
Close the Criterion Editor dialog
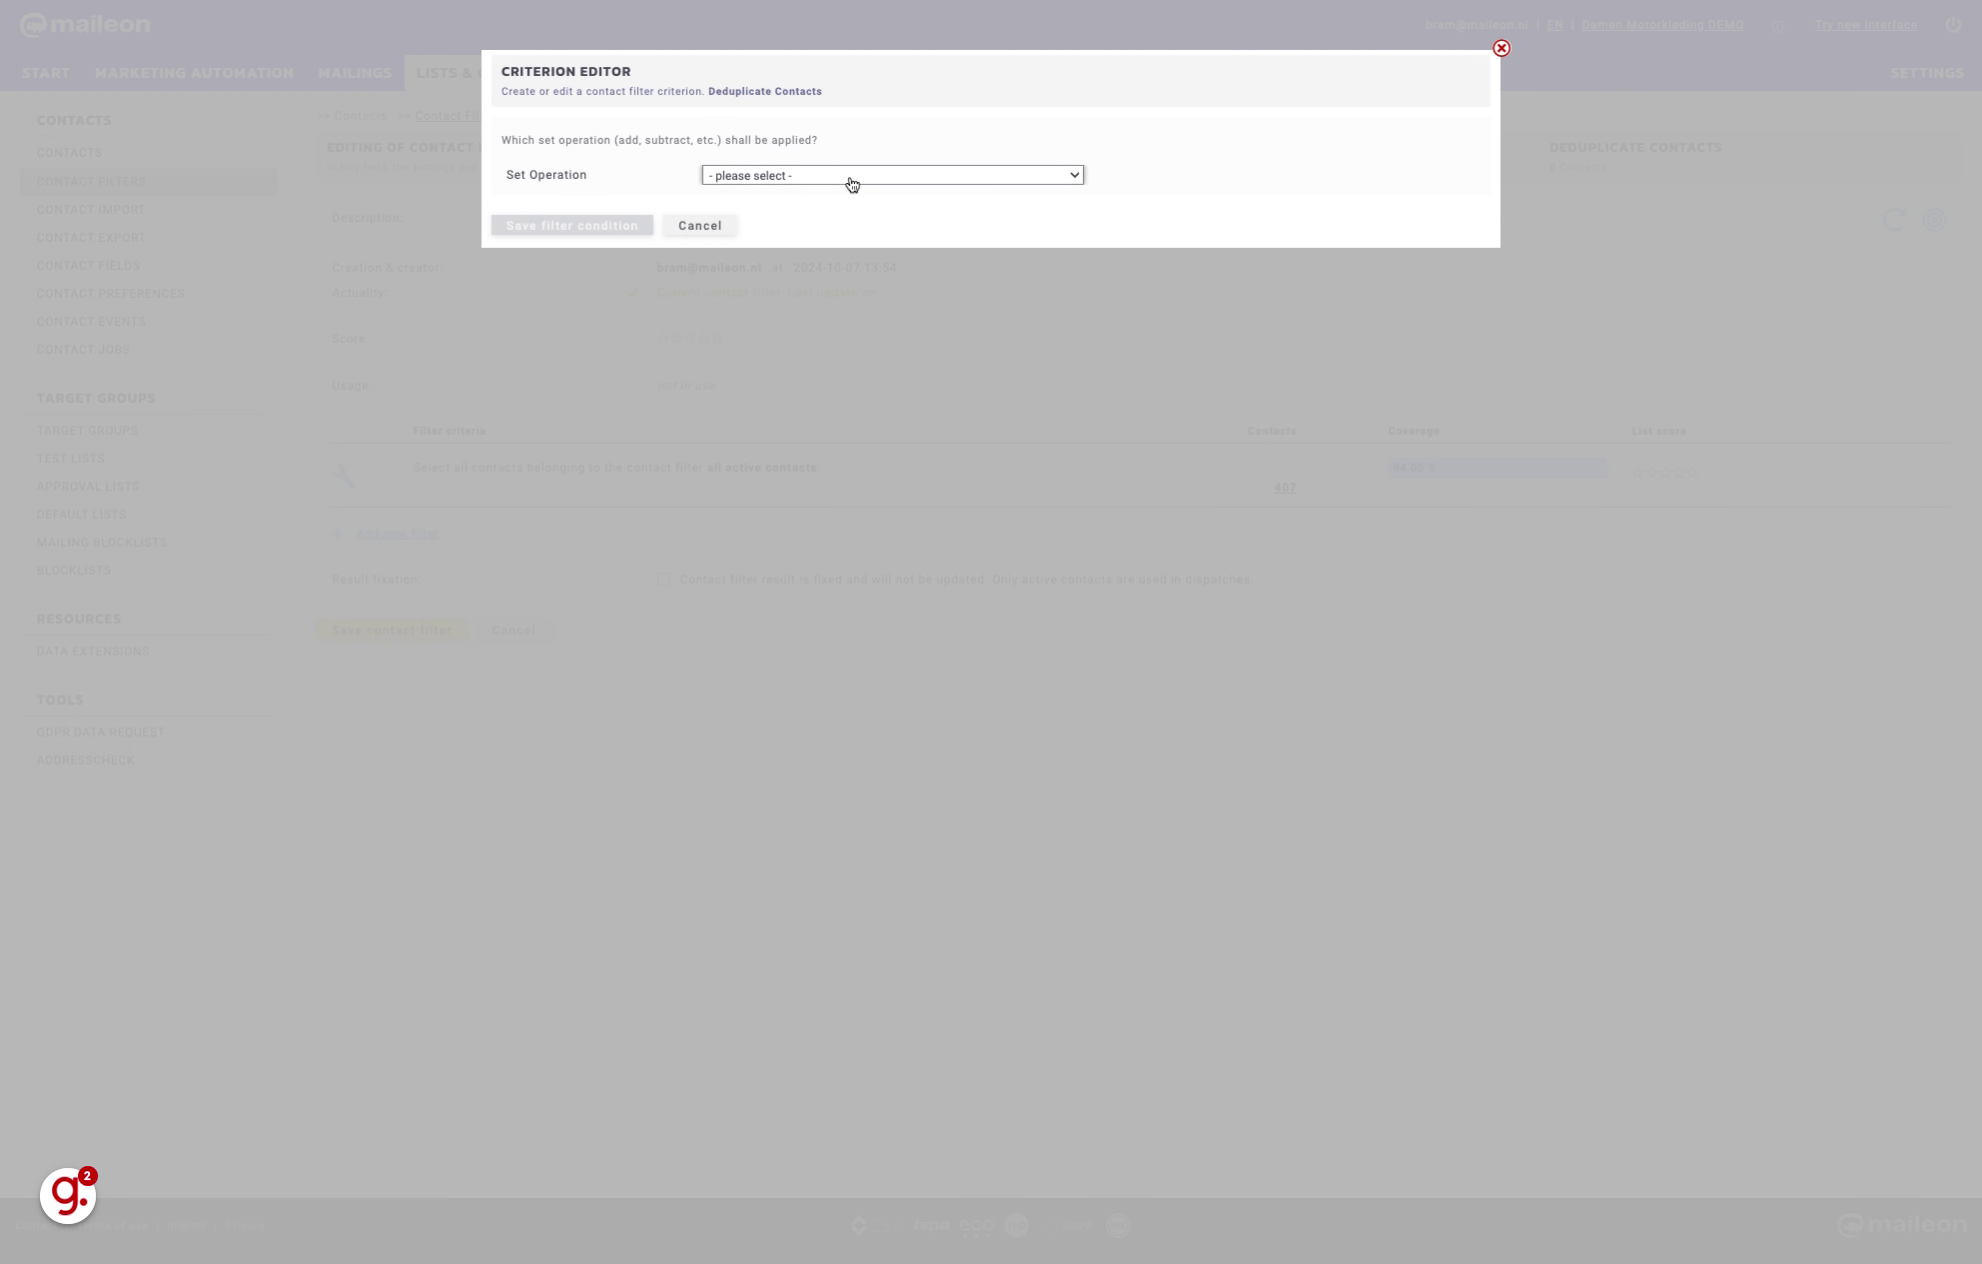pos(1501,48)
